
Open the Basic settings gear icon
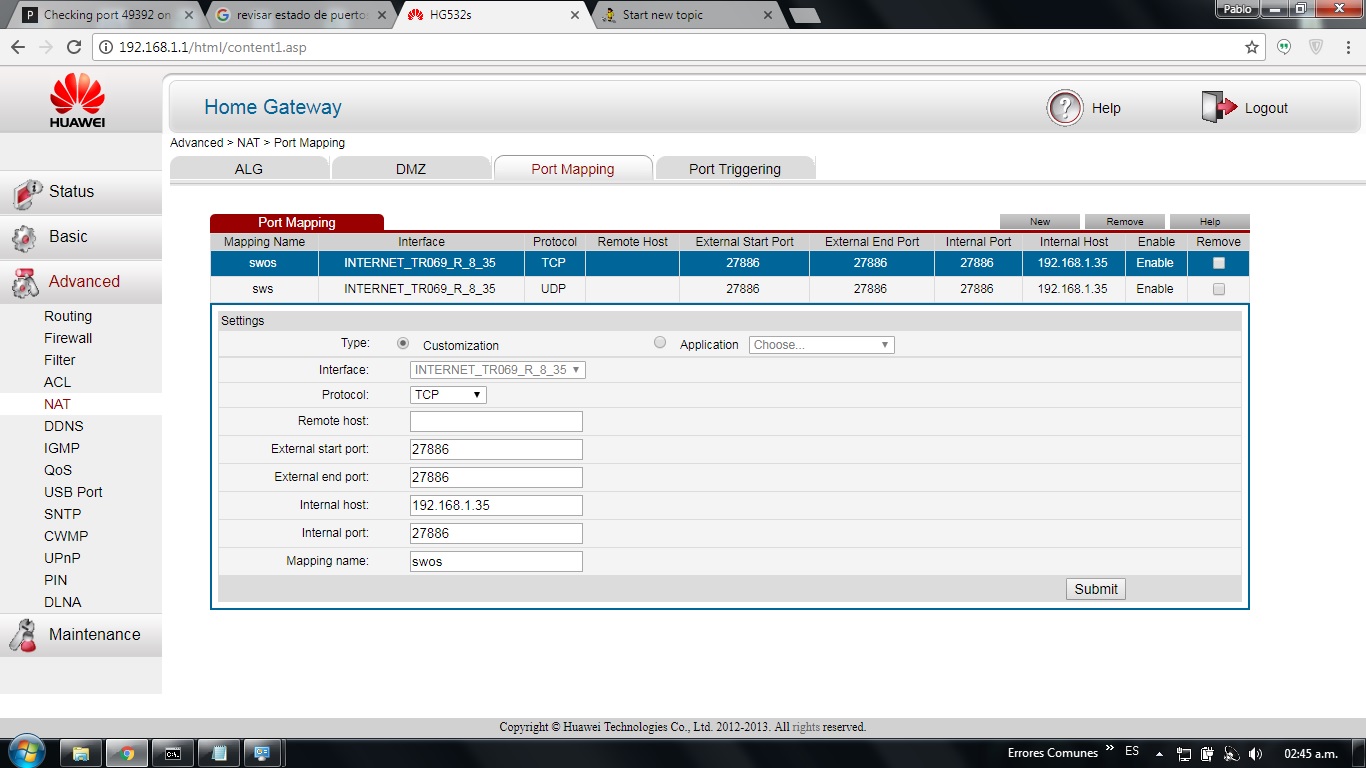pyautogui.click(x=25, y=238)
